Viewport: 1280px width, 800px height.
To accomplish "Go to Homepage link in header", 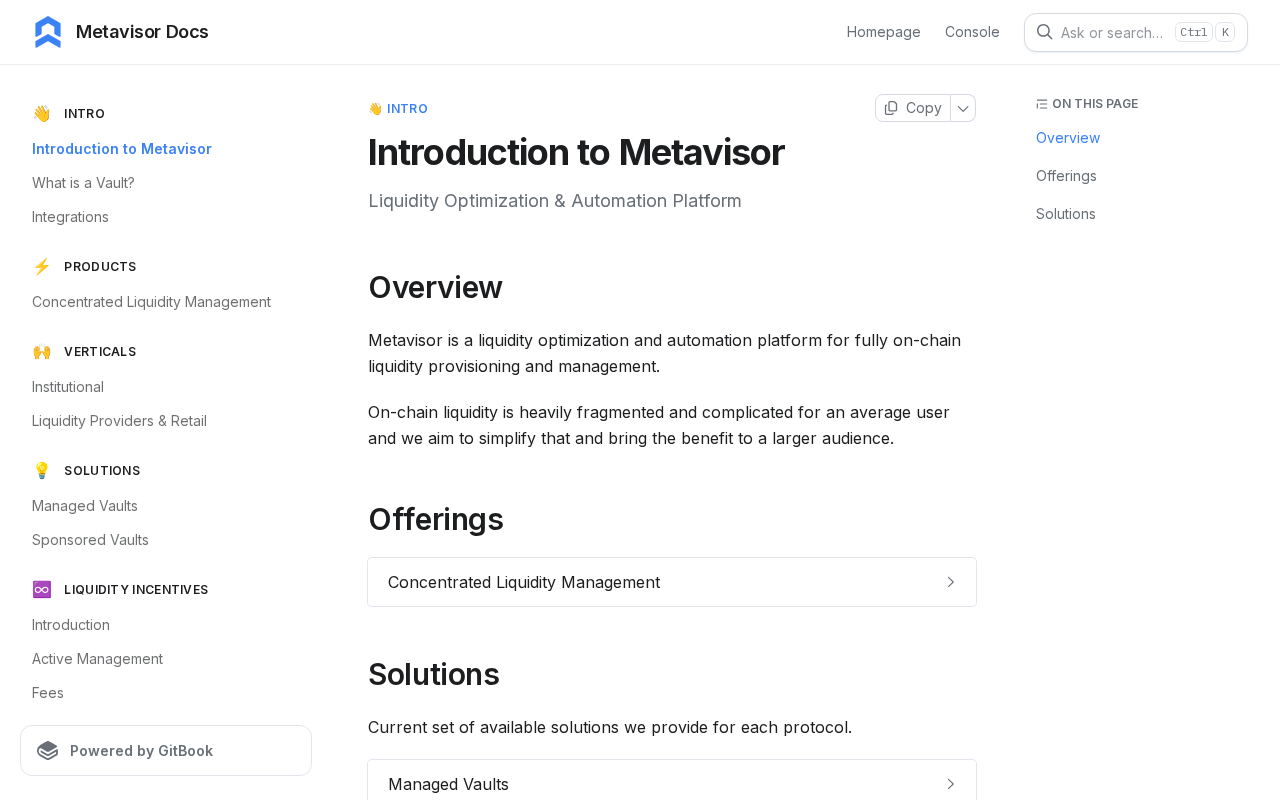I will [884, 32].
